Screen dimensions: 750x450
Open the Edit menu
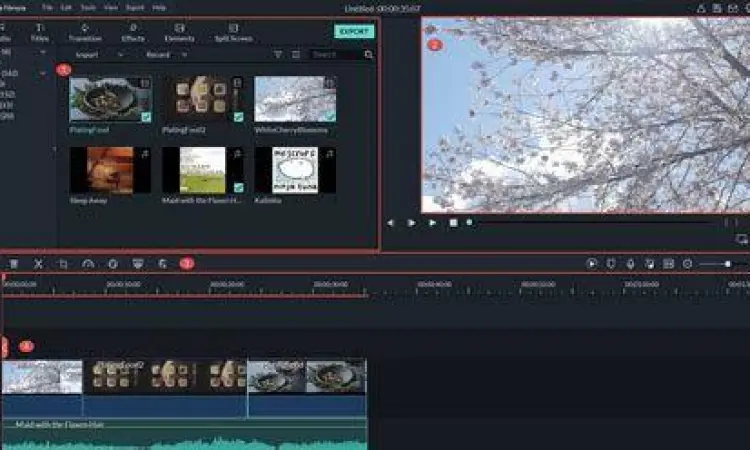point(66,8)
